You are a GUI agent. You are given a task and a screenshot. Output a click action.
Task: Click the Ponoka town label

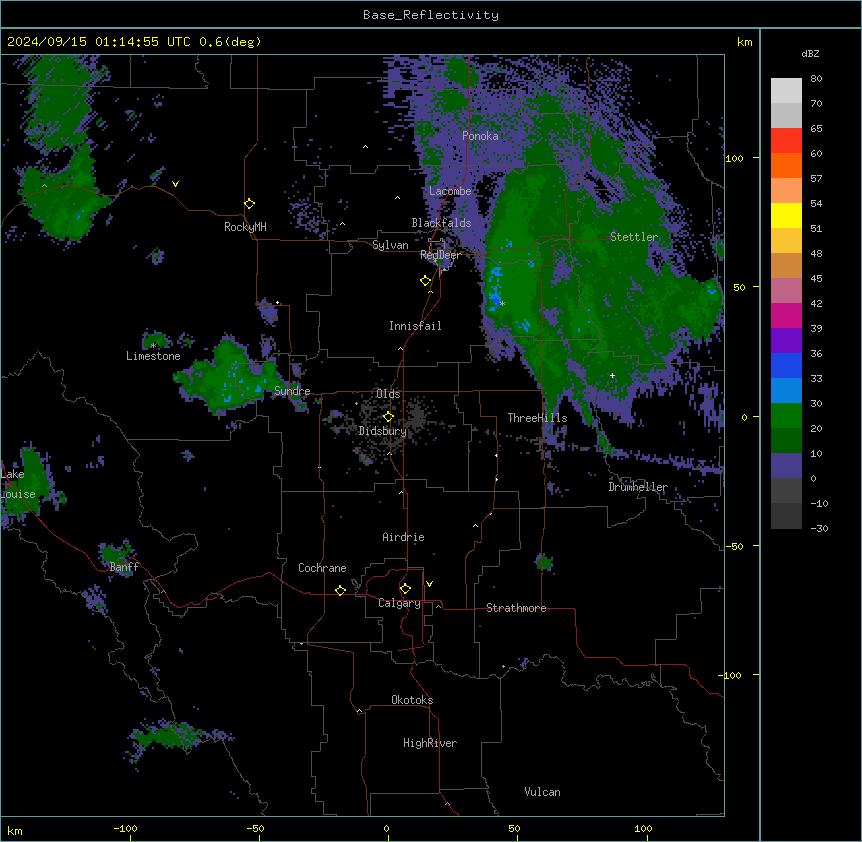480,136
